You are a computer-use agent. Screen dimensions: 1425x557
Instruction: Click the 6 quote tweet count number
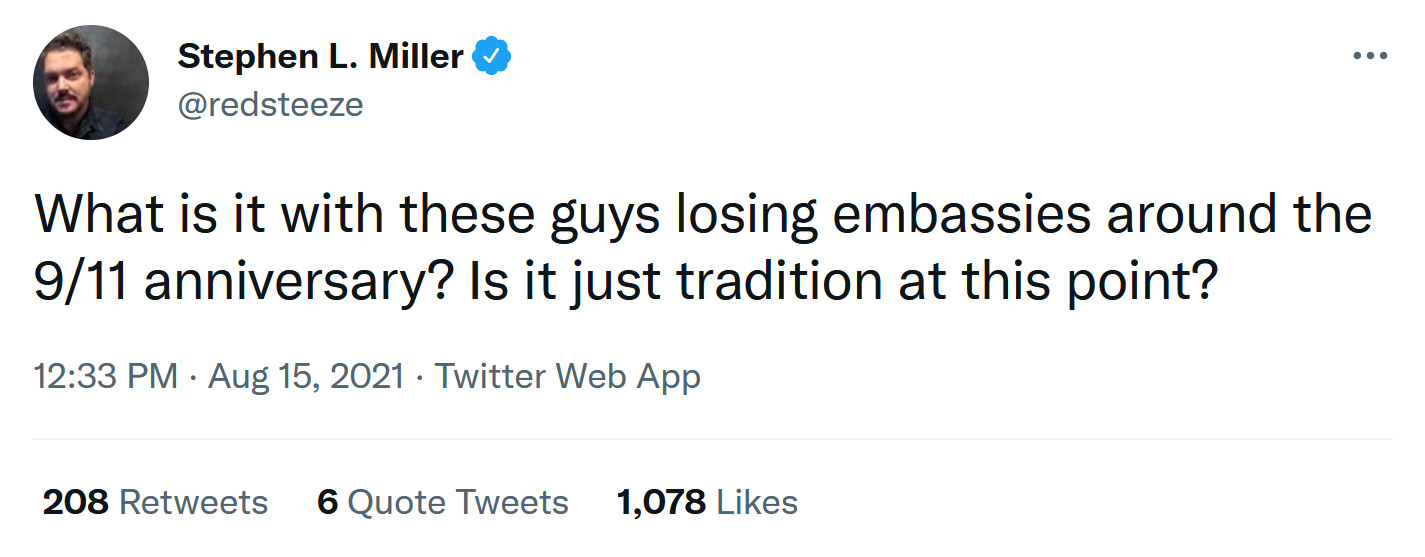(x=327, y=502)
